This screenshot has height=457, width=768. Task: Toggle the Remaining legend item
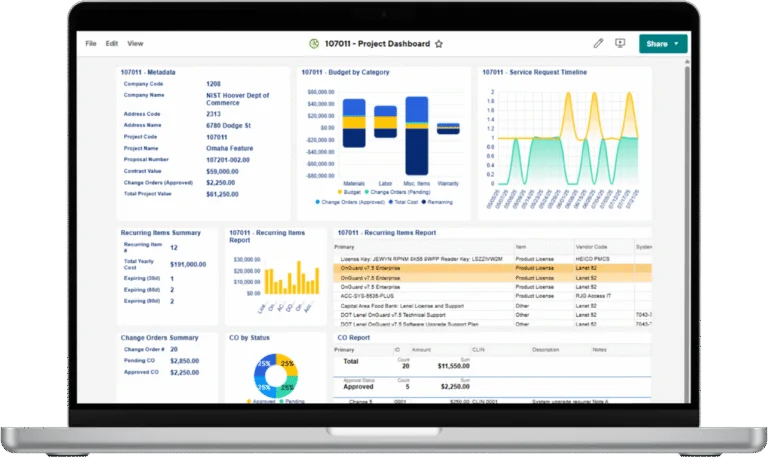(x=424, y=201)
